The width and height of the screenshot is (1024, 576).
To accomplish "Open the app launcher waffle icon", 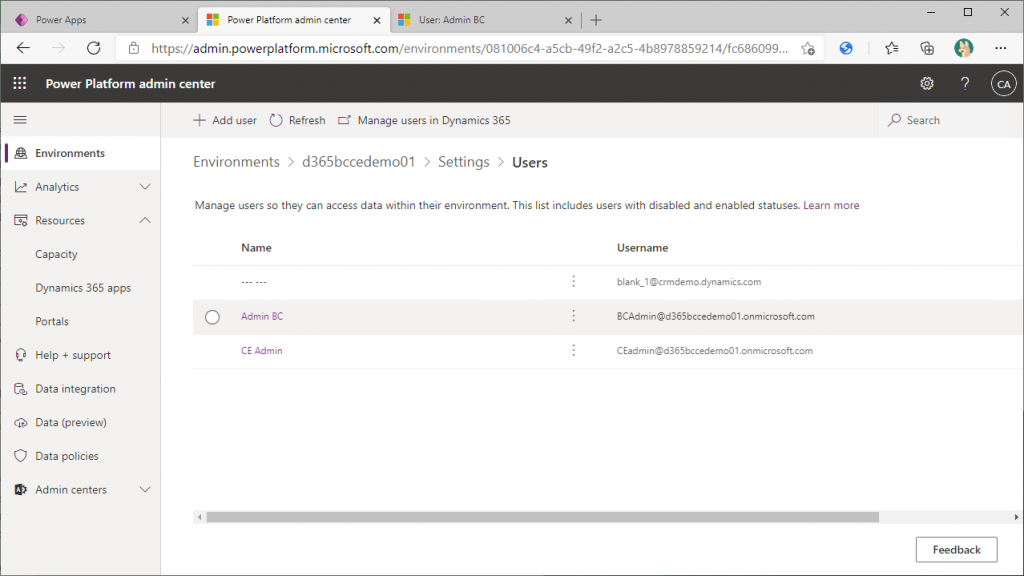I will (x=20, y=84).
